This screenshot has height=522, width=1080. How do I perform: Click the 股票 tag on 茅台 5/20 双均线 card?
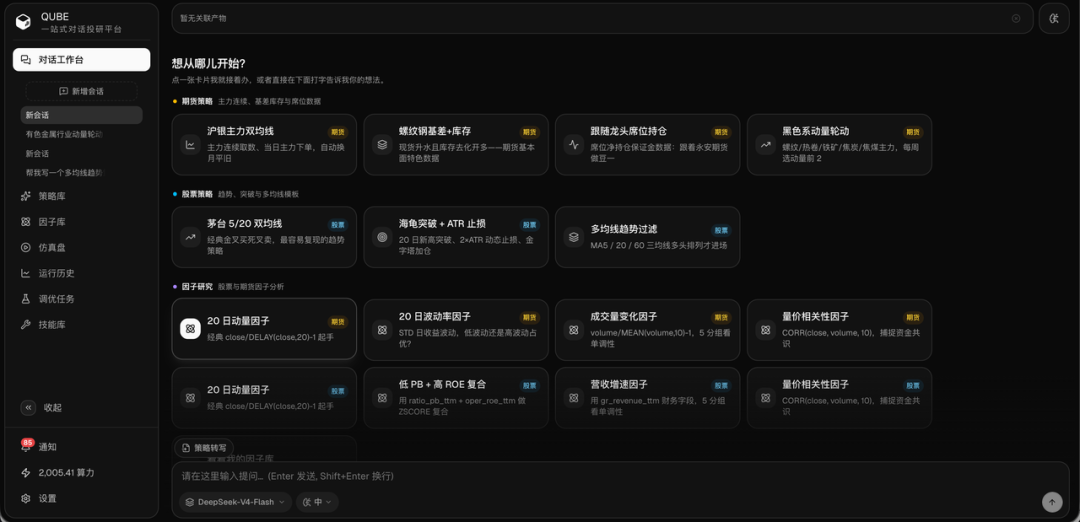[x=338, y=225]
